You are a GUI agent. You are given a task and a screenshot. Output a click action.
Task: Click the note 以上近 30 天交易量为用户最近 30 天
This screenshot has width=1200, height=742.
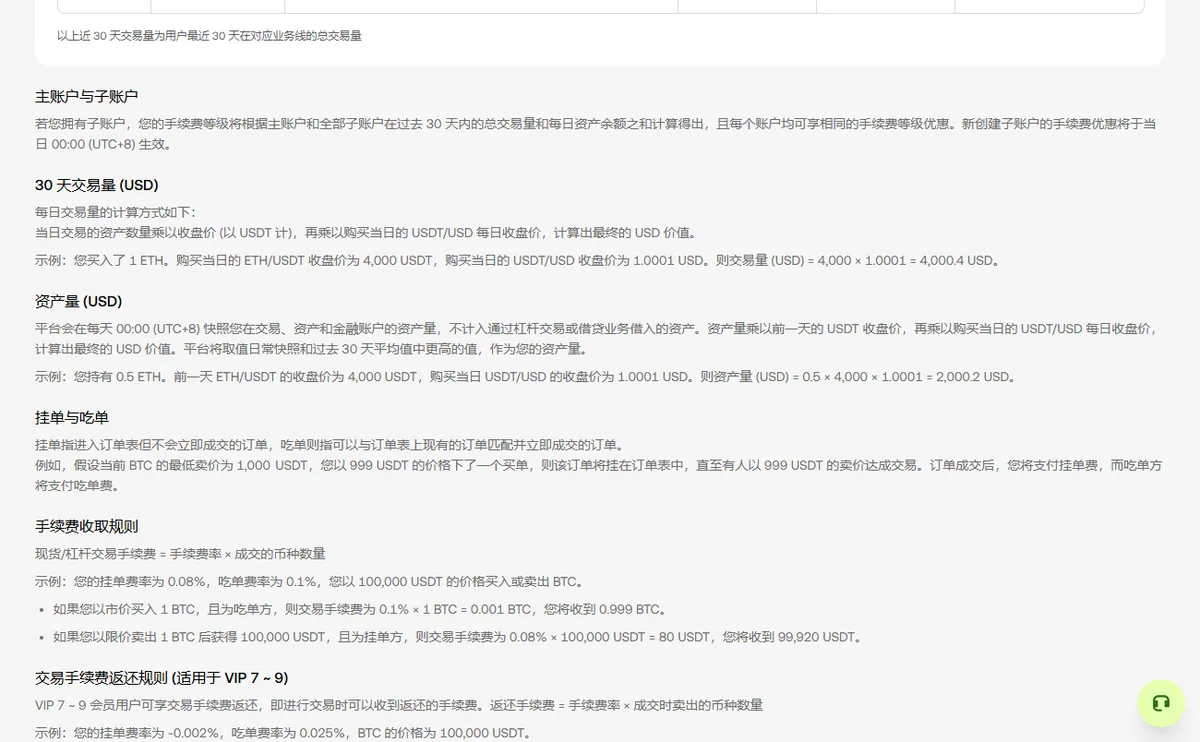(x=210, y=36)
